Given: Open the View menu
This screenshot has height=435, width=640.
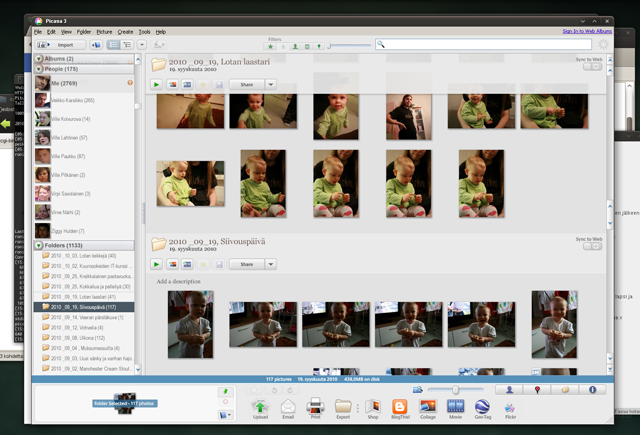Looking at the screenshot, I should click(x=66, y=31).
